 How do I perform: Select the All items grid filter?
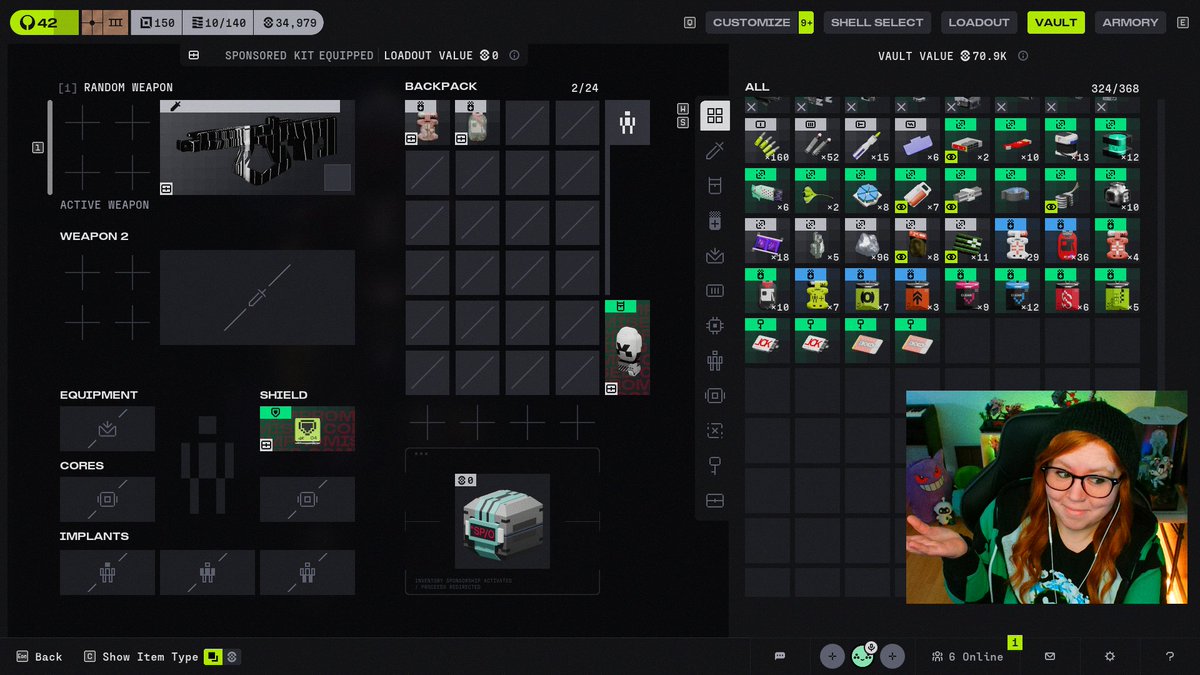[714, 116]
